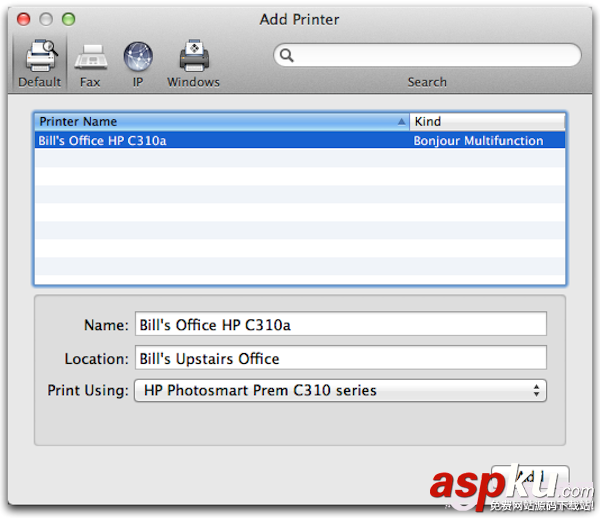Image resolution: width=600 pixels, height=518 pixels.
Task: Zoom the window with green button
Action: tap(69, 19)
